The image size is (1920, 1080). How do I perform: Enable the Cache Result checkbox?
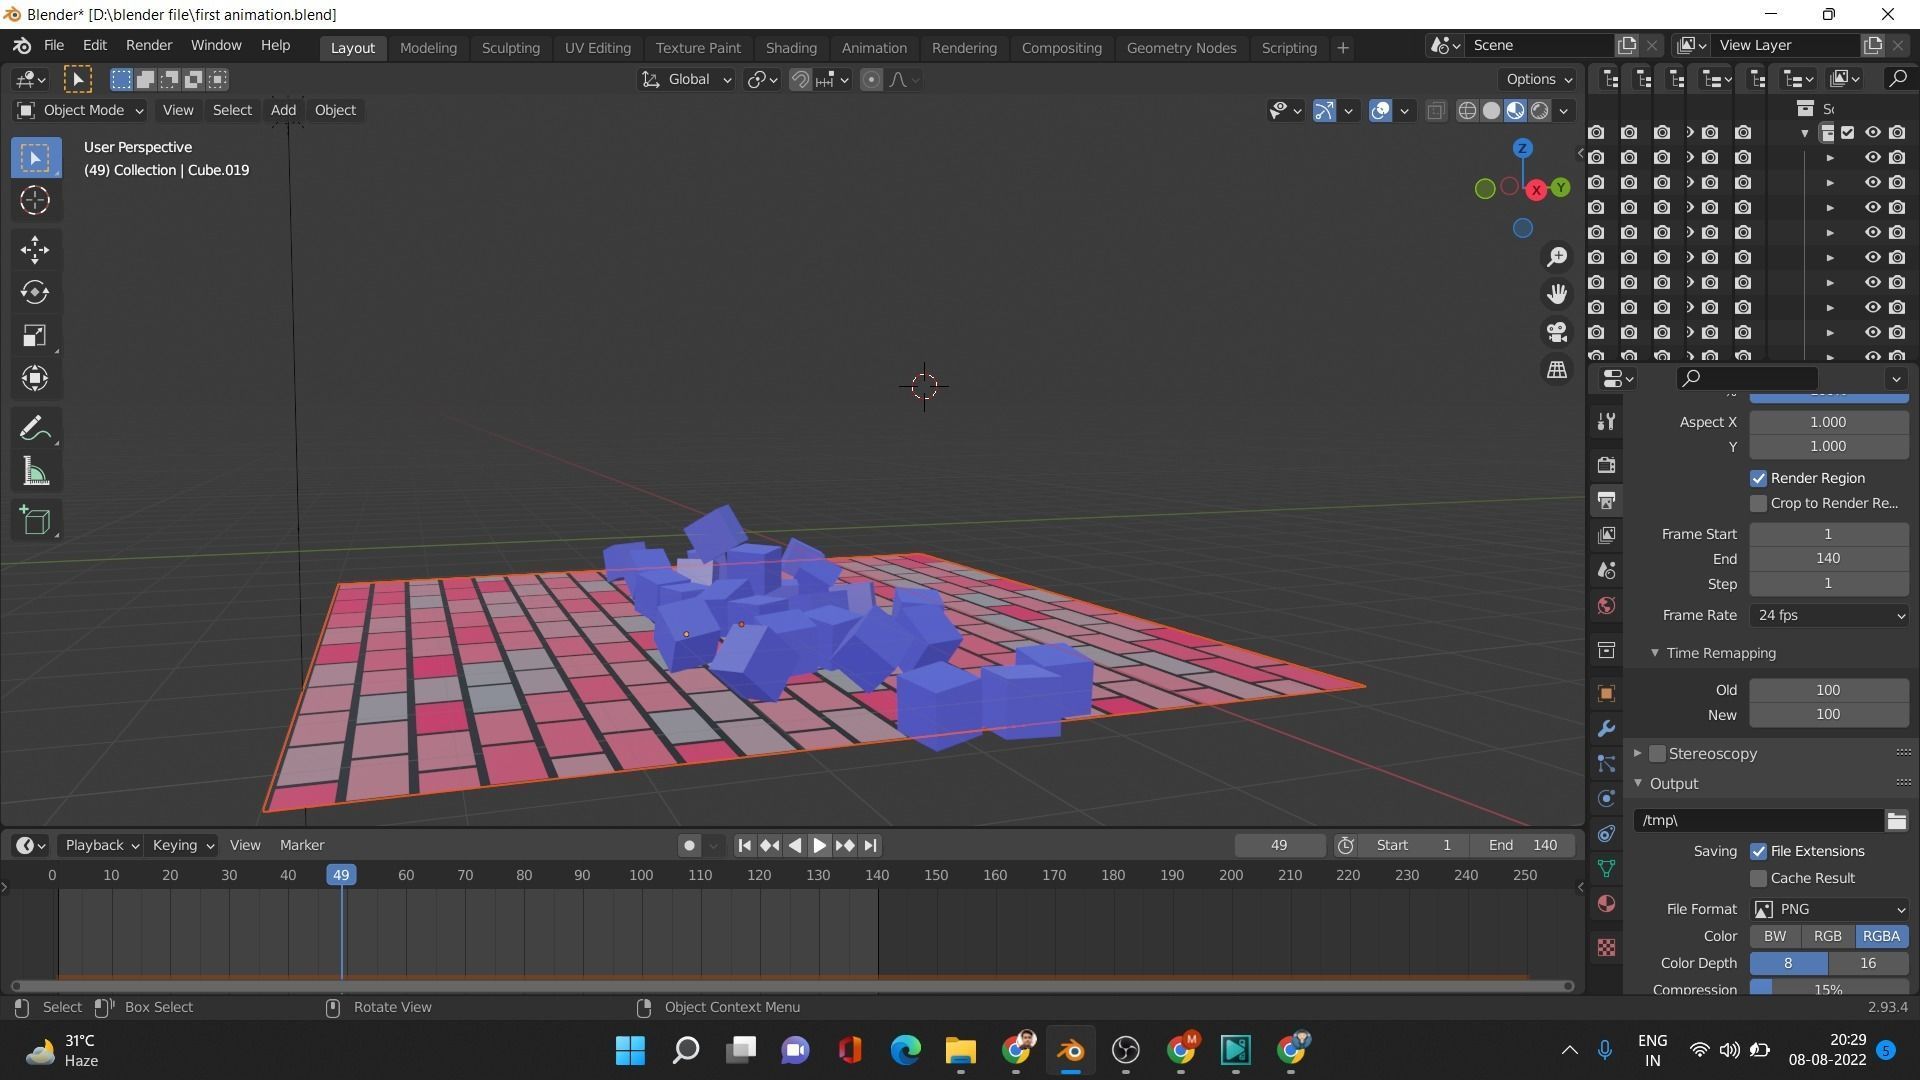pyautogui.click(x=1758, y=878)
